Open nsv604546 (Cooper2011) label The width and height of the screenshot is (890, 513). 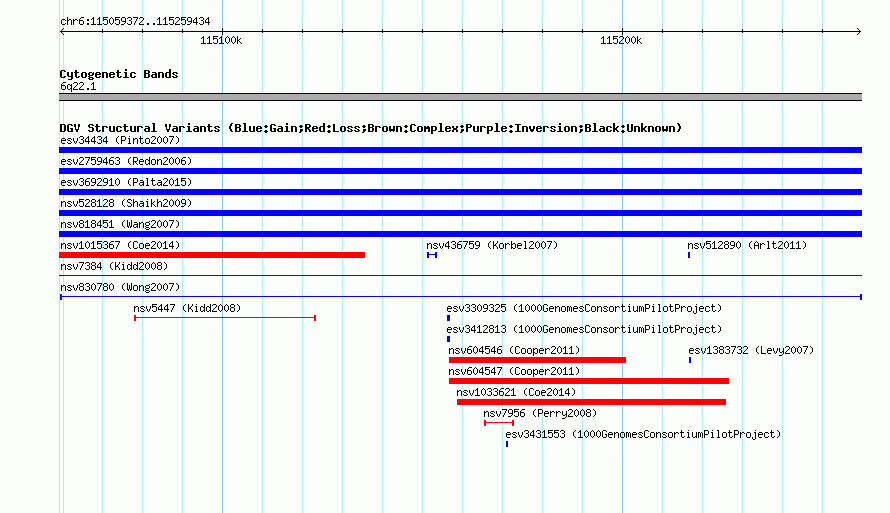tap(514, 350)
